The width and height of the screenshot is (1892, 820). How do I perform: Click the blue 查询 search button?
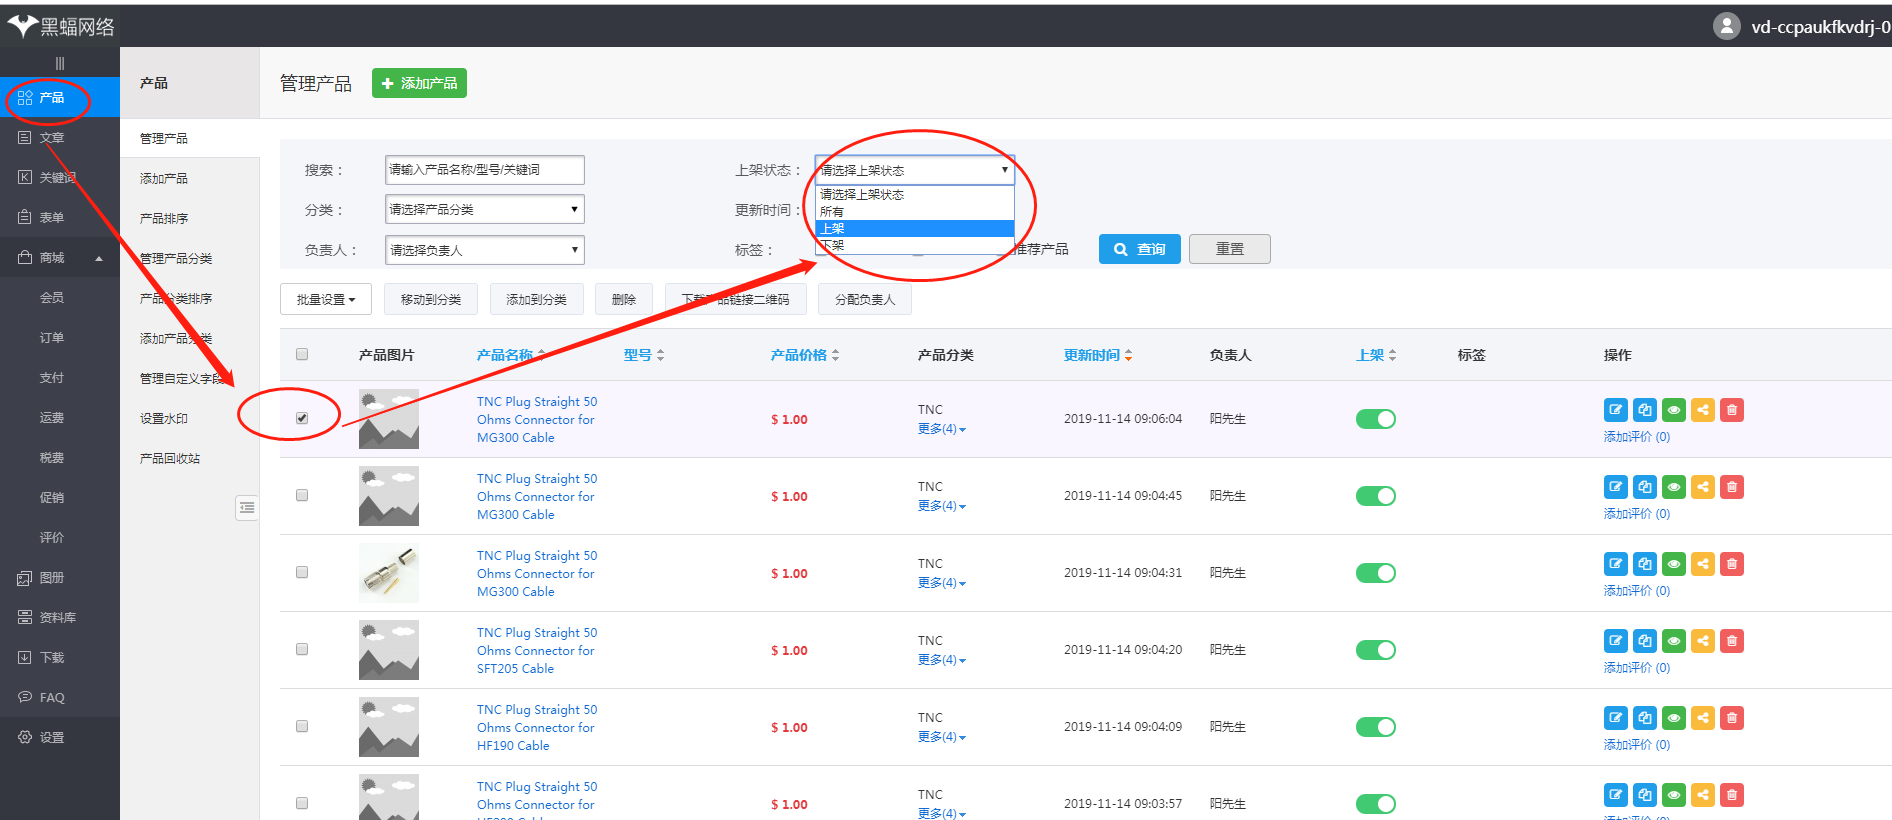coord(1139,249)
